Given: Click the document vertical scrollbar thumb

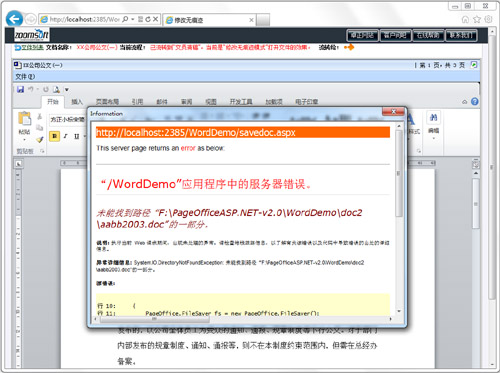Looking at the screenshot, I should point(476,203).
